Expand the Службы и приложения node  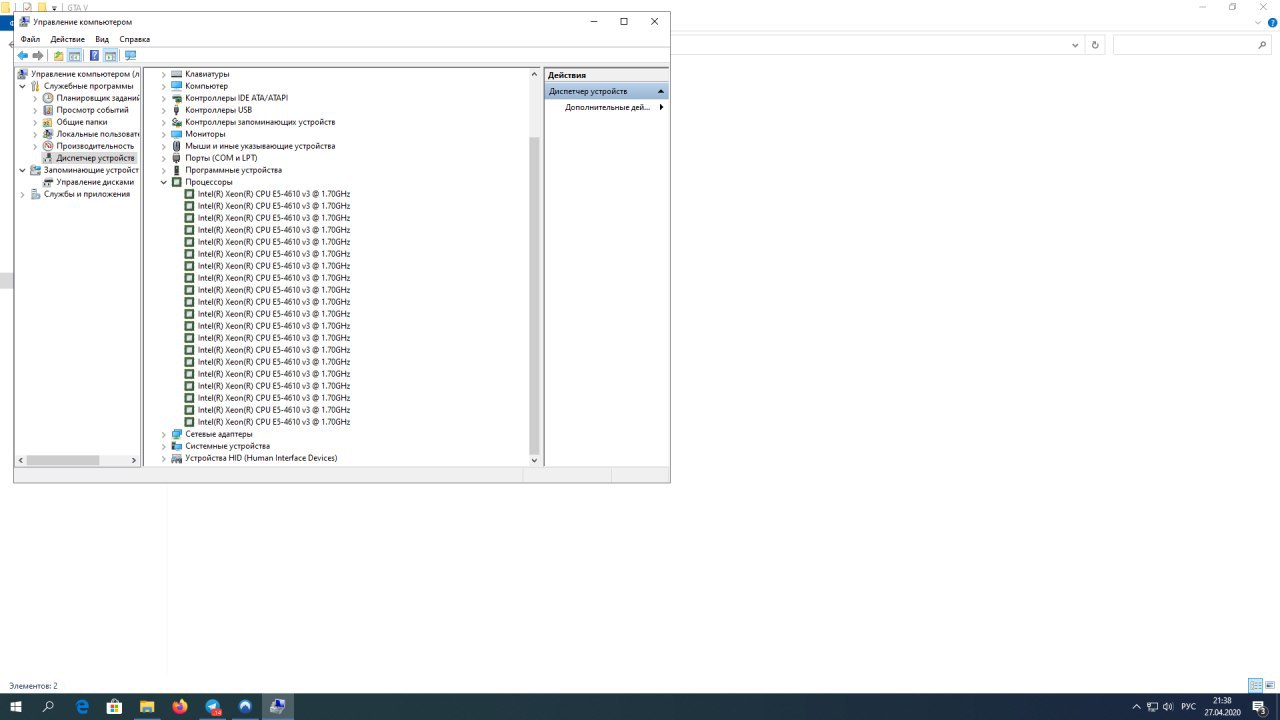point(22,194)
